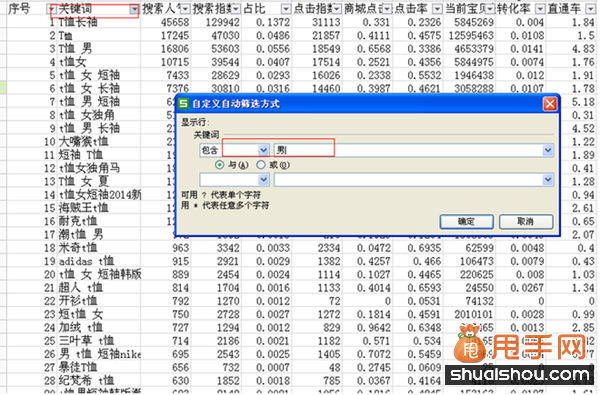This screenshot has height=395, width=600.
Task: Open the 直通车 column filter arrow
Action: 590,9
